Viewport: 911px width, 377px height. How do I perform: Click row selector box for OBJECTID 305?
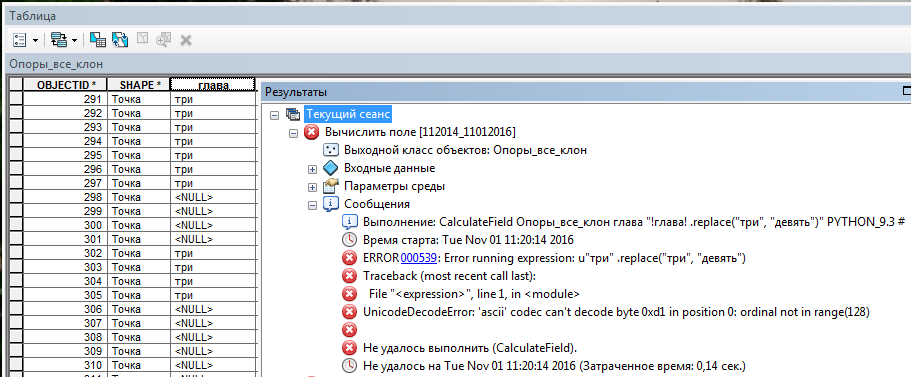pos(16,295)
